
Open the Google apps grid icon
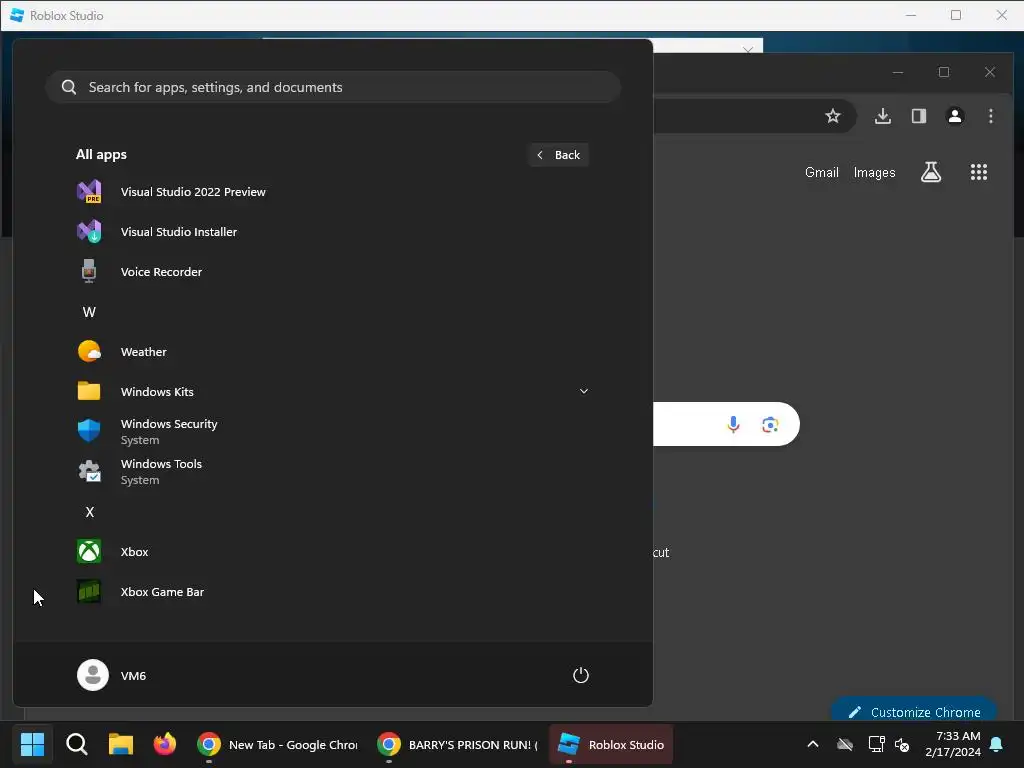tap(978, 172)
